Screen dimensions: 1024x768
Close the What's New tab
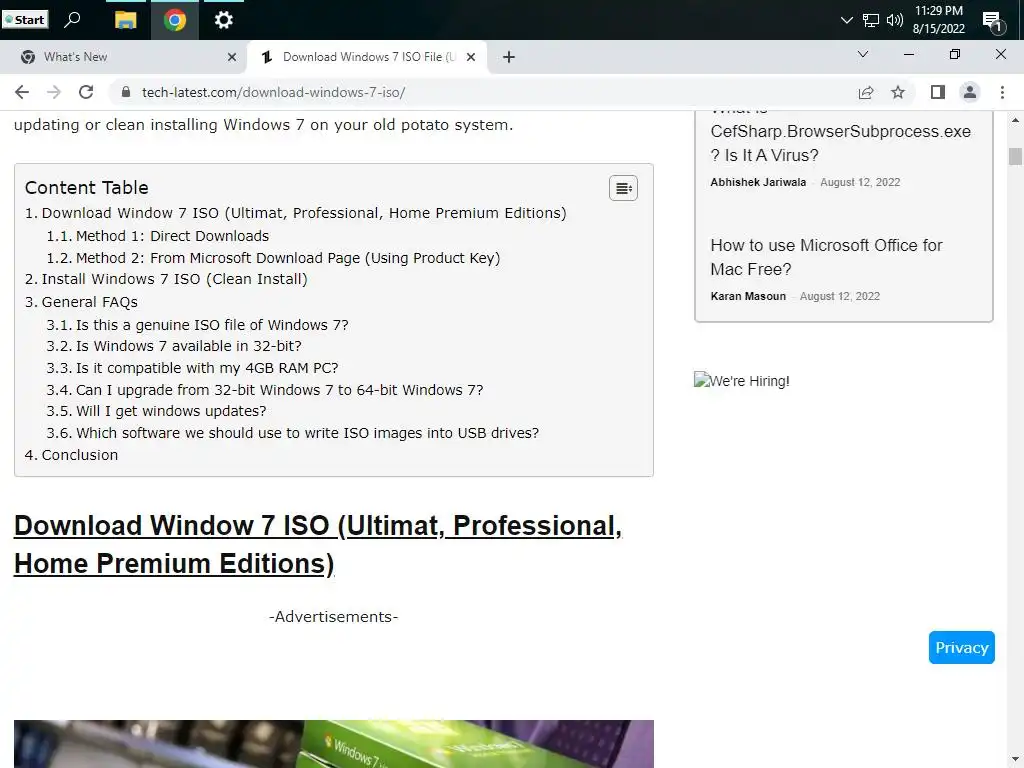tap(232, 57)
